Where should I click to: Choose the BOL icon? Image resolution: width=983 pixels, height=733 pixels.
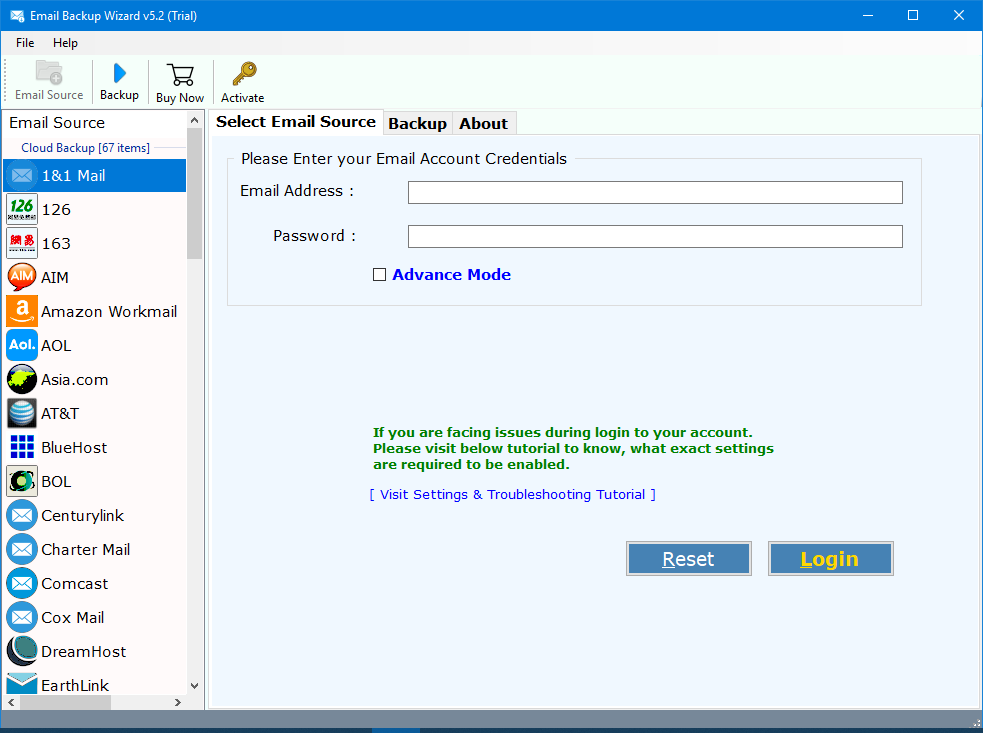(x=22, y=482)
